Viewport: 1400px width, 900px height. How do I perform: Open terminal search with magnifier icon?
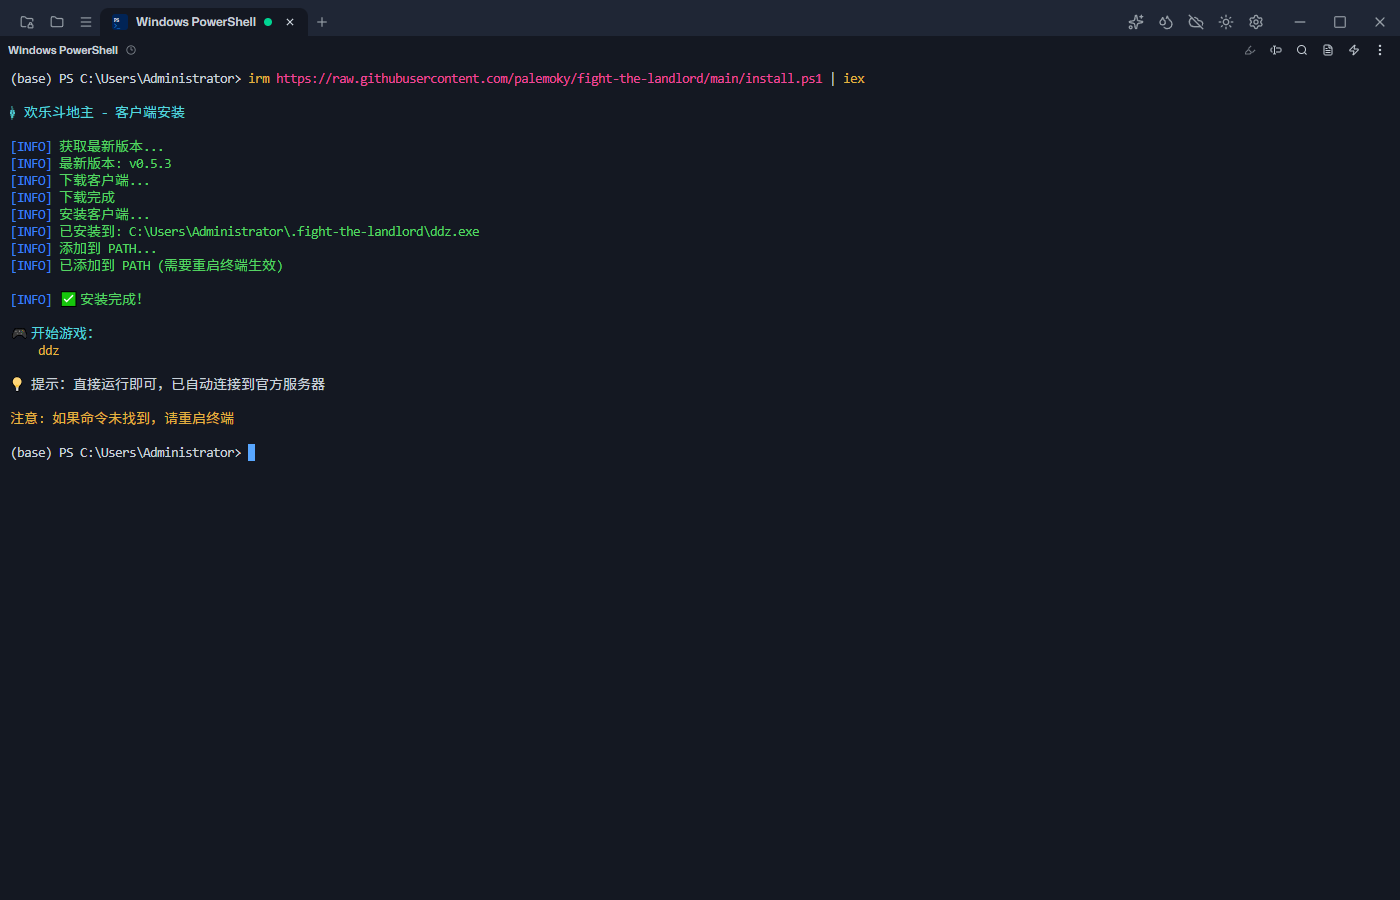coord(1302,50)
